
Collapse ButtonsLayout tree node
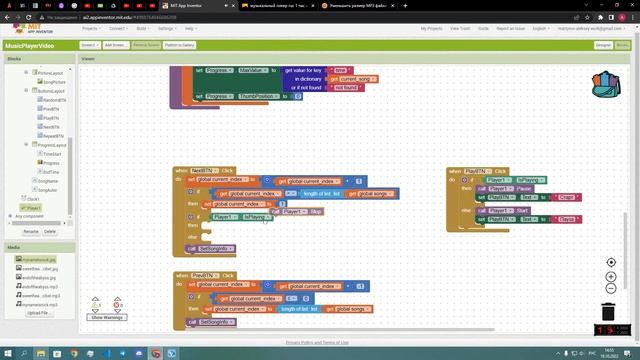pos(26,90)
